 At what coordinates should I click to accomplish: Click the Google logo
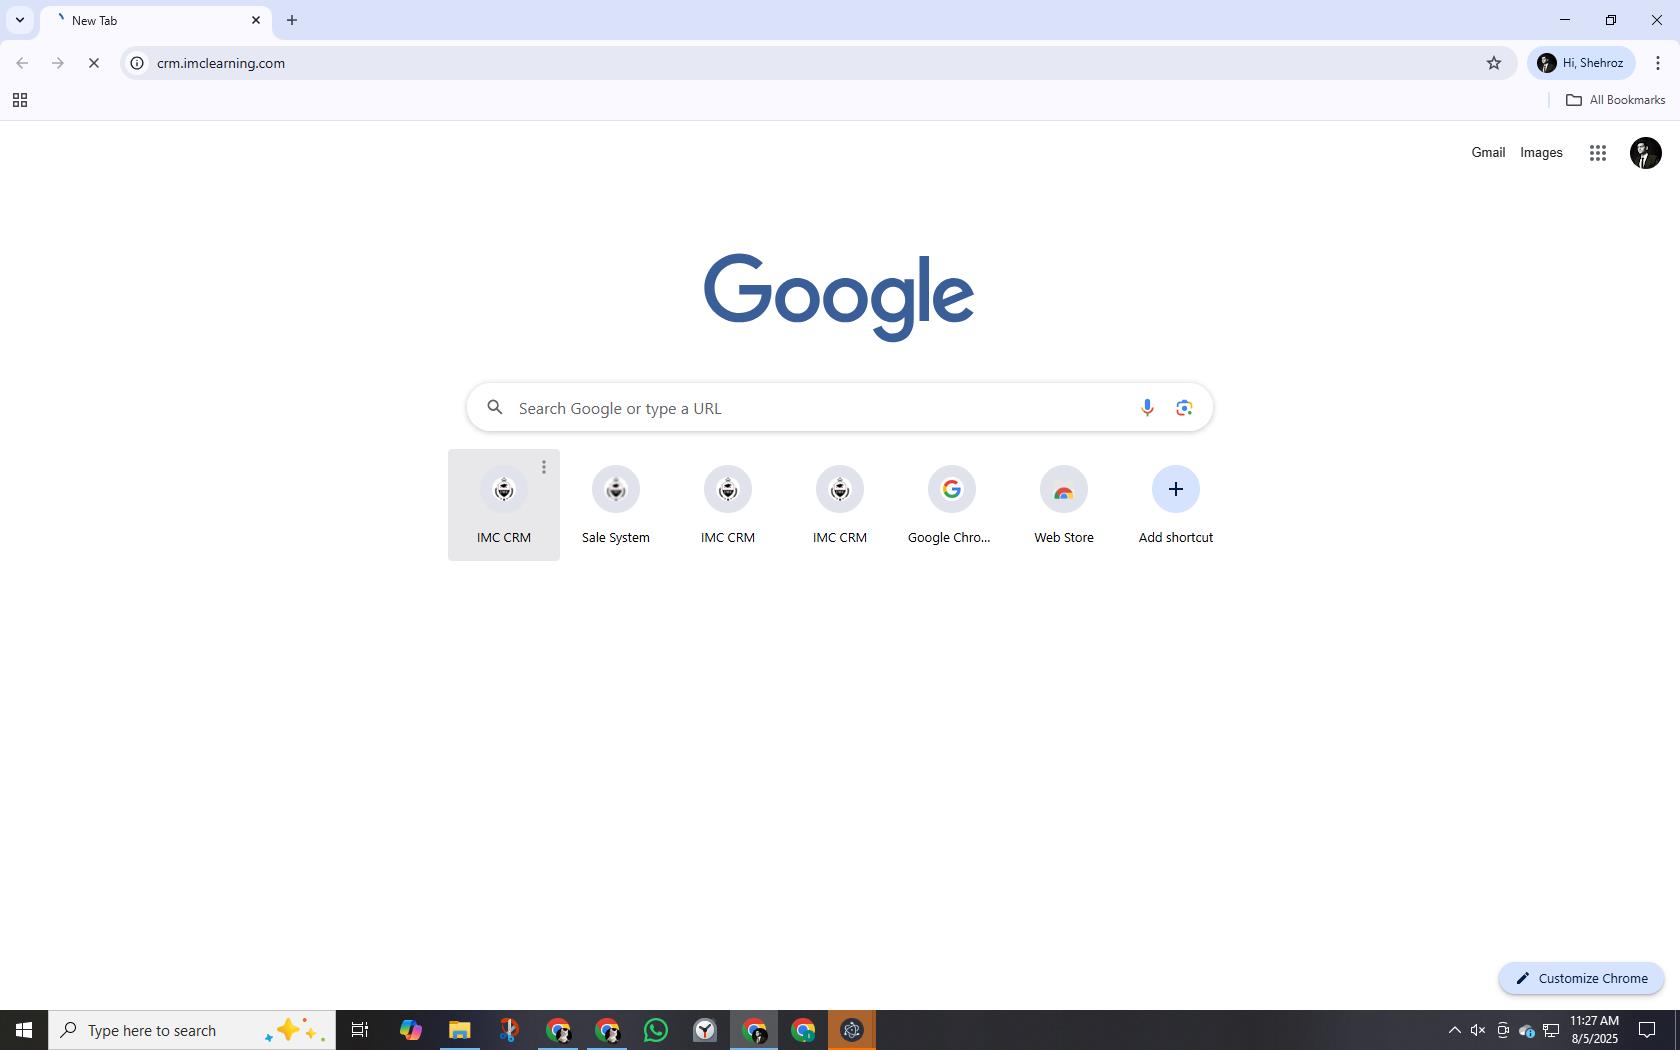click(x=839, y=297)
